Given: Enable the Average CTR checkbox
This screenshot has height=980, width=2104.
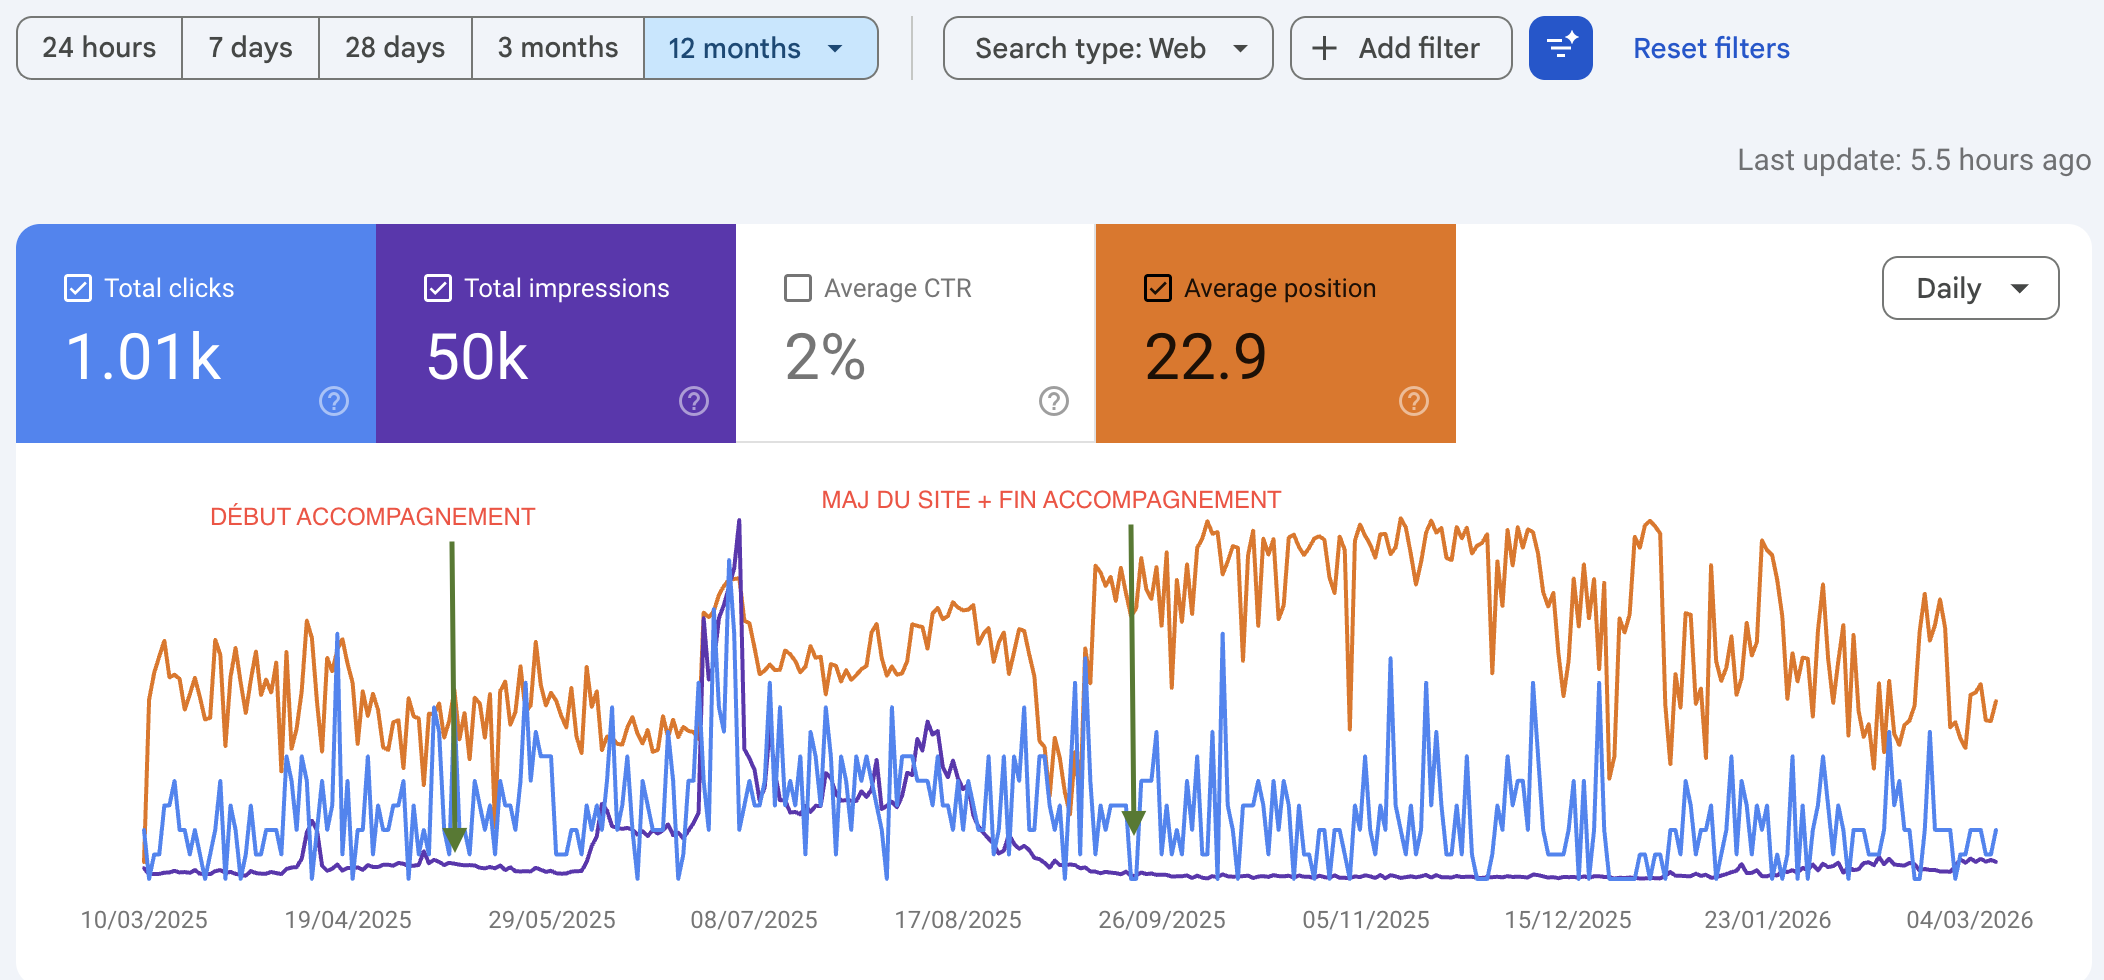Looking at the screenshot, I should tap(798, 288).
